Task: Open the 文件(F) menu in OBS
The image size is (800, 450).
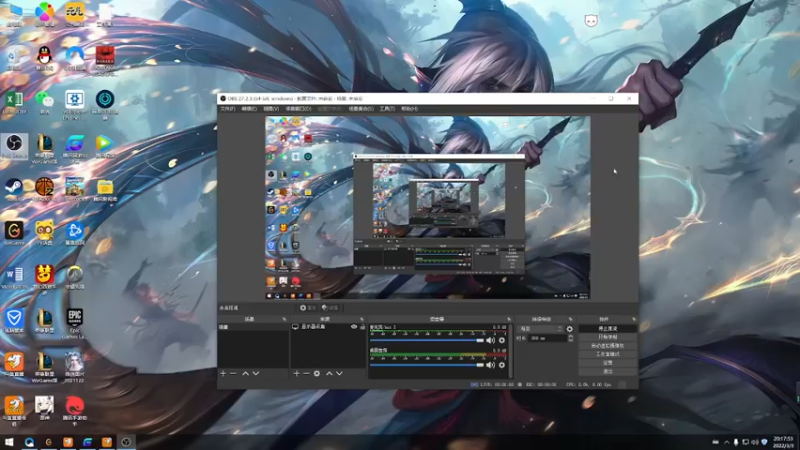Action: tap(228, 109)
